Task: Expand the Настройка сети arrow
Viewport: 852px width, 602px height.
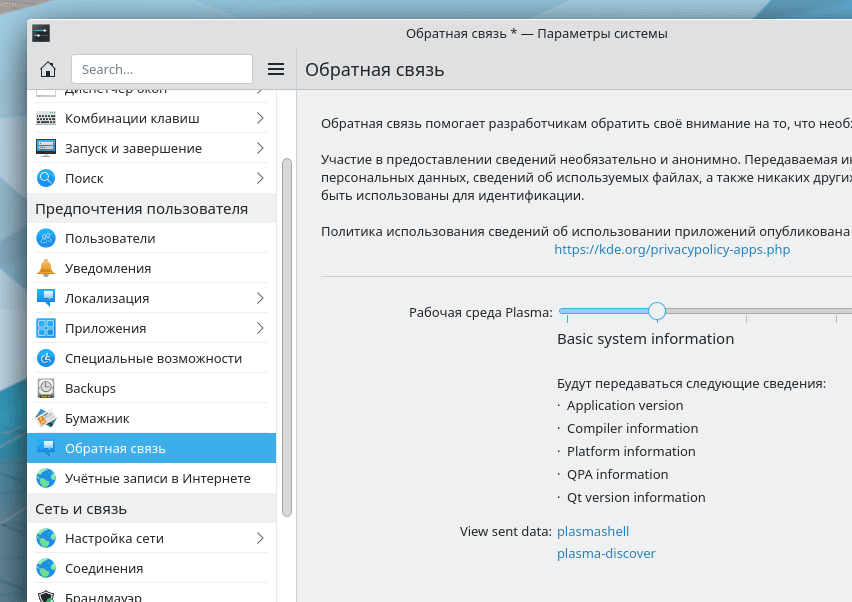Action: pyautogui.click(x=260, y=538)
